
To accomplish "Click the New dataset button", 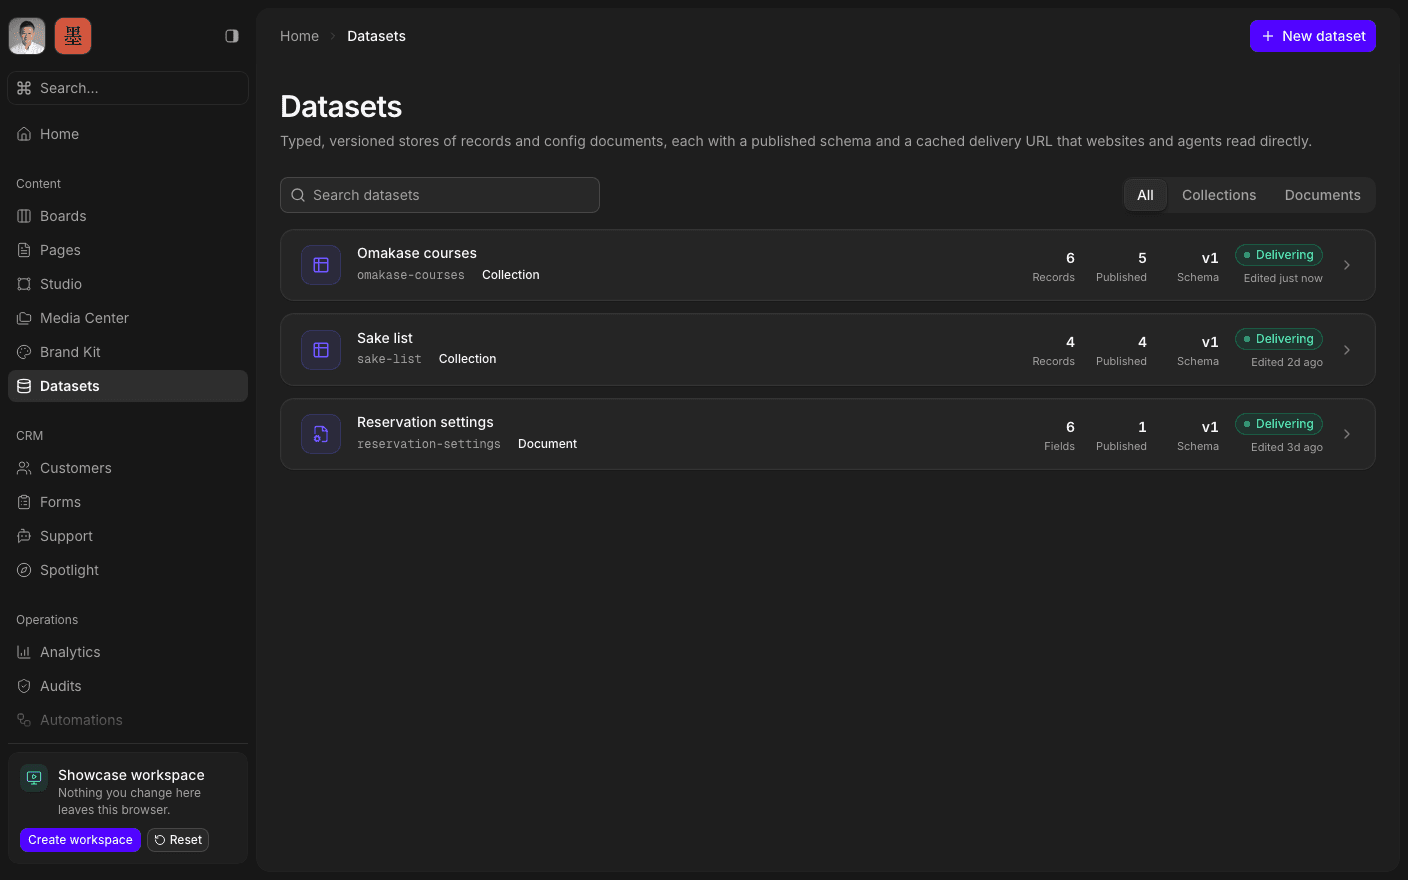I will [x=1313, y=36].
